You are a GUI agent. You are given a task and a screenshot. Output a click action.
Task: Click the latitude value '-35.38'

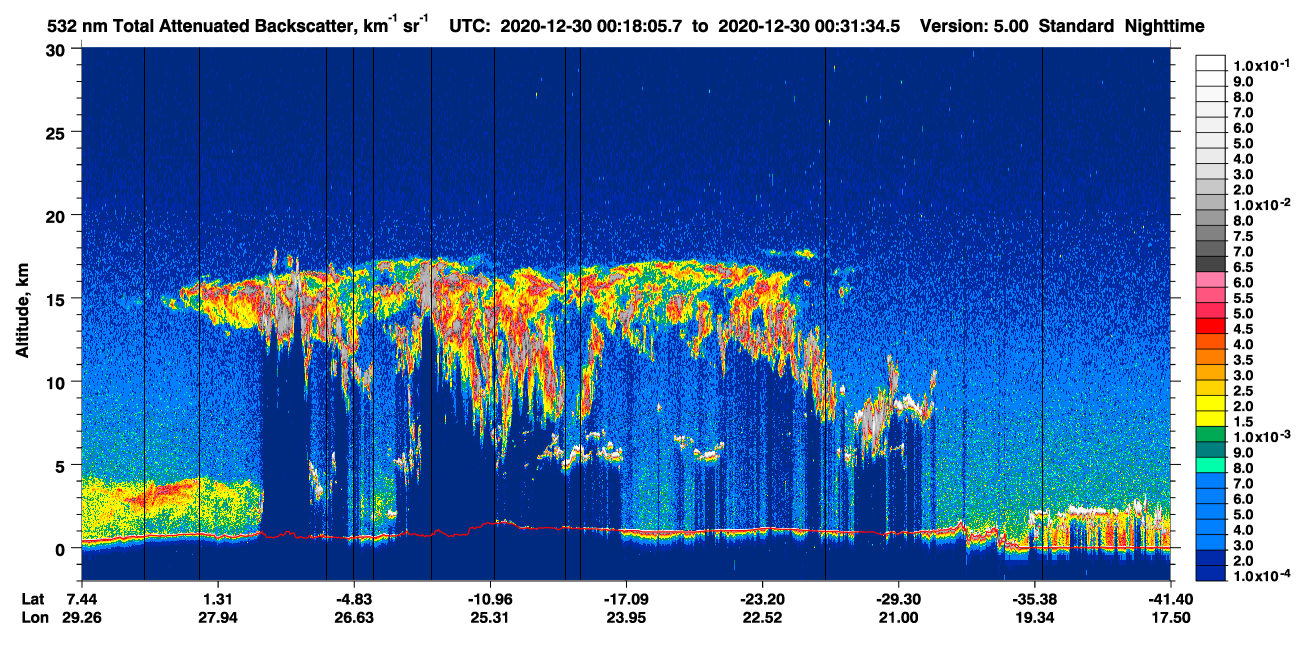point(1034,599)
